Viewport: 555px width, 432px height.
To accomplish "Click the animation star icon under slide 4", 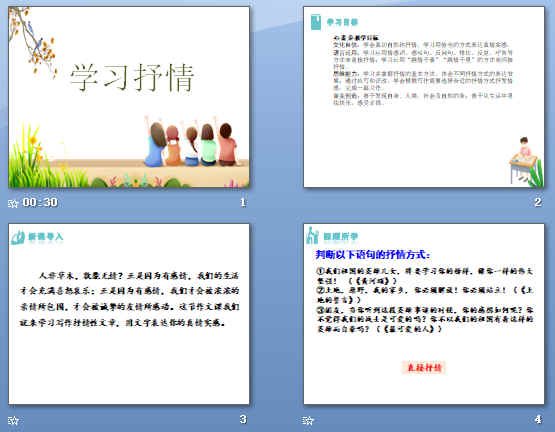I will click(x=308, y=420).
